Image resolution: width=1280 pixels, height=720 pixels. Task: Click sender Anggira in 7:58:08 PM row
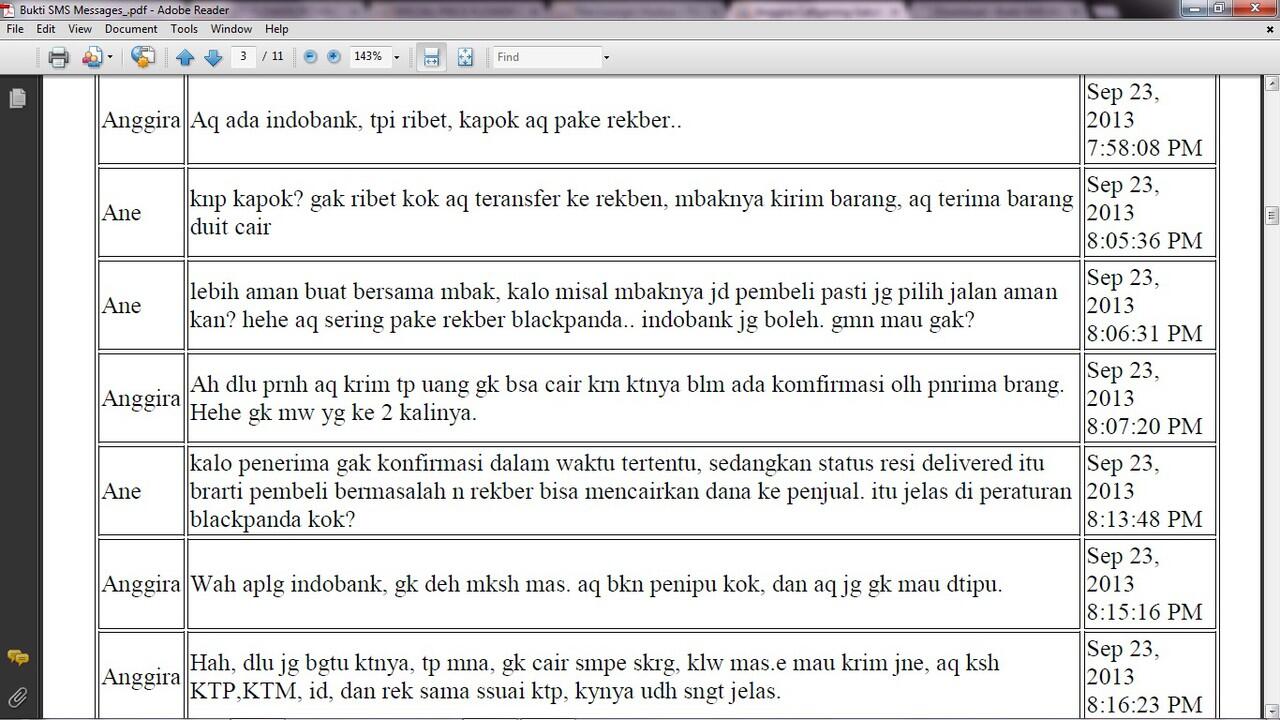[141, 120]
